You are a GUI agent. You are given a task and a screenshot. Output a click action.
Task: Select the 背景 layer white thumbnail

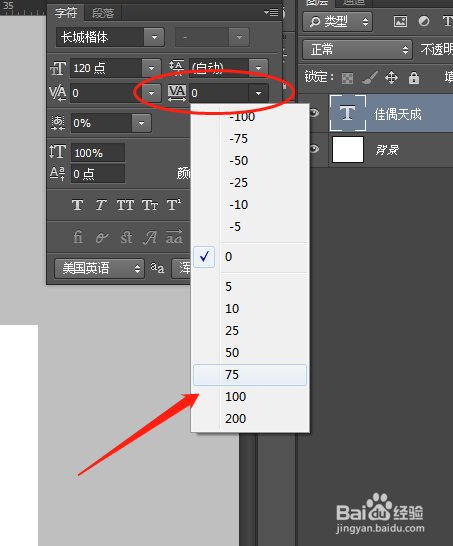(x=348, y=149)
